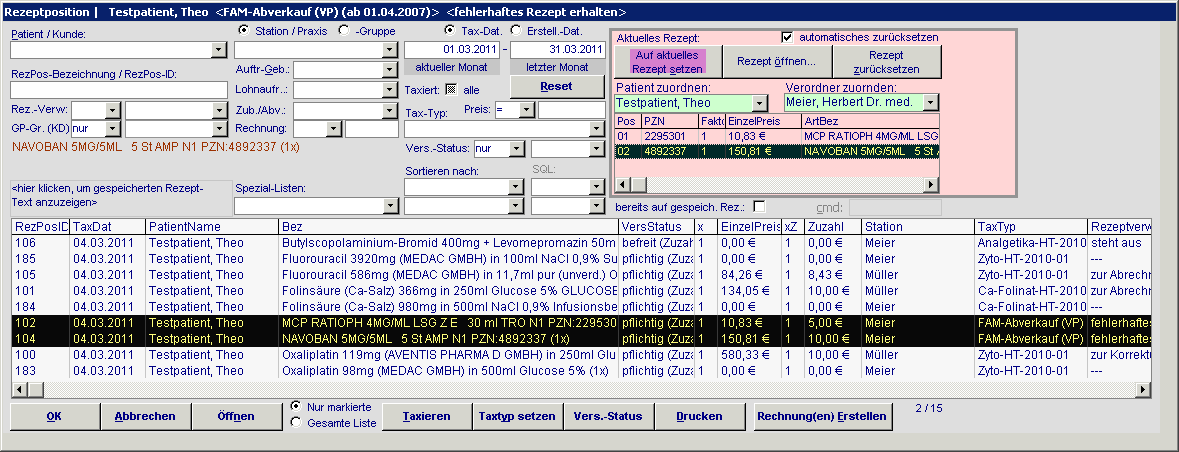Expand the Patient zuordnen dropdown
Viewport: 1179px width, 452px height.
pyautogui.click(x=759, y=102)
